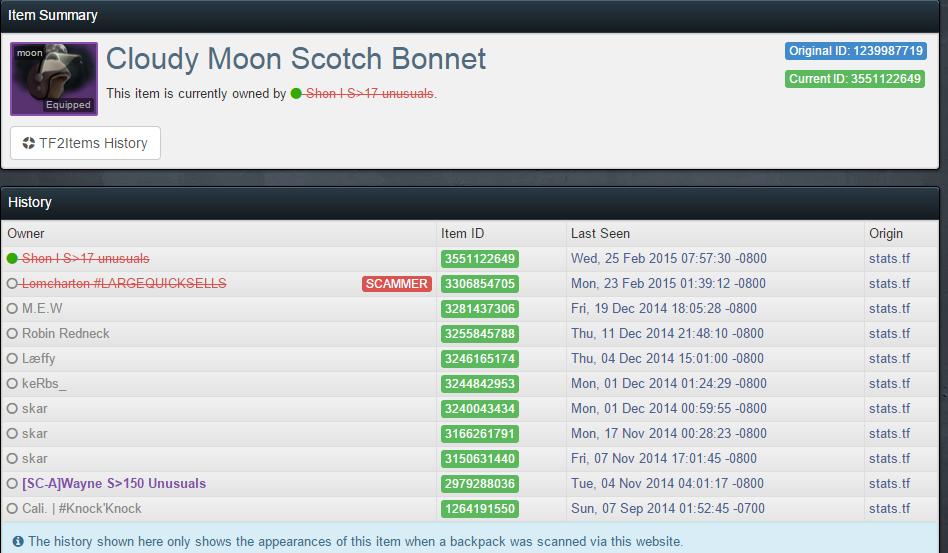The height and width of the screenshot is (553, 948).
Task: Open current owner link in Item Summary
Action: click(x=369, y=94)
